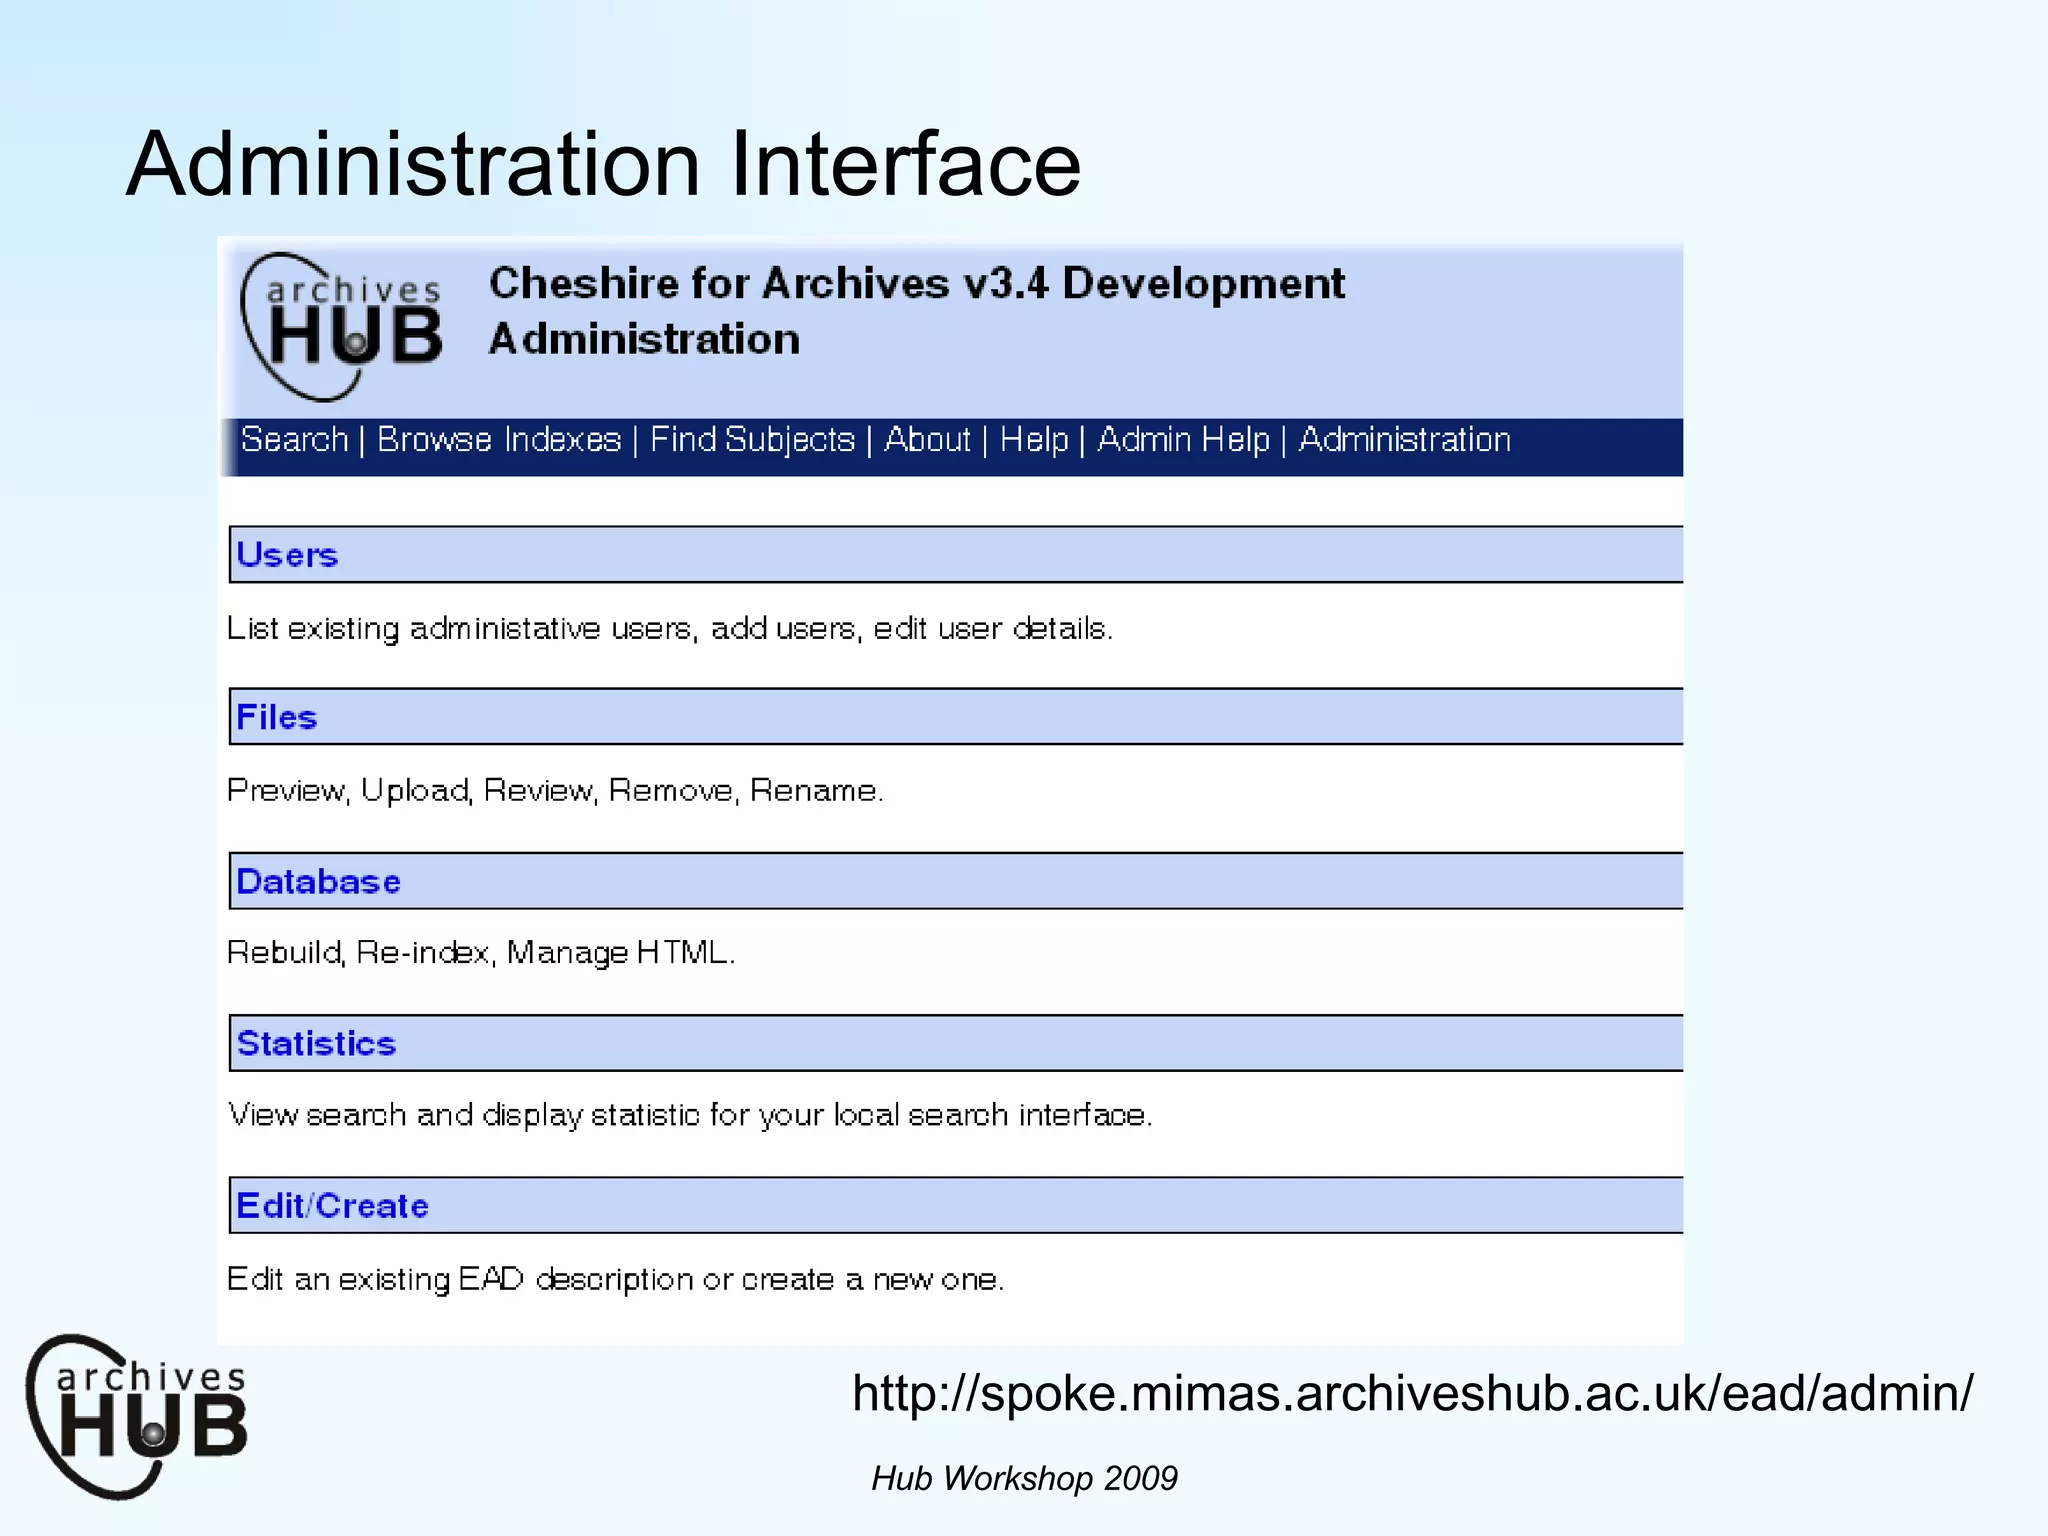Click 'Edit an existing EAD description' text

point(615,1279)
